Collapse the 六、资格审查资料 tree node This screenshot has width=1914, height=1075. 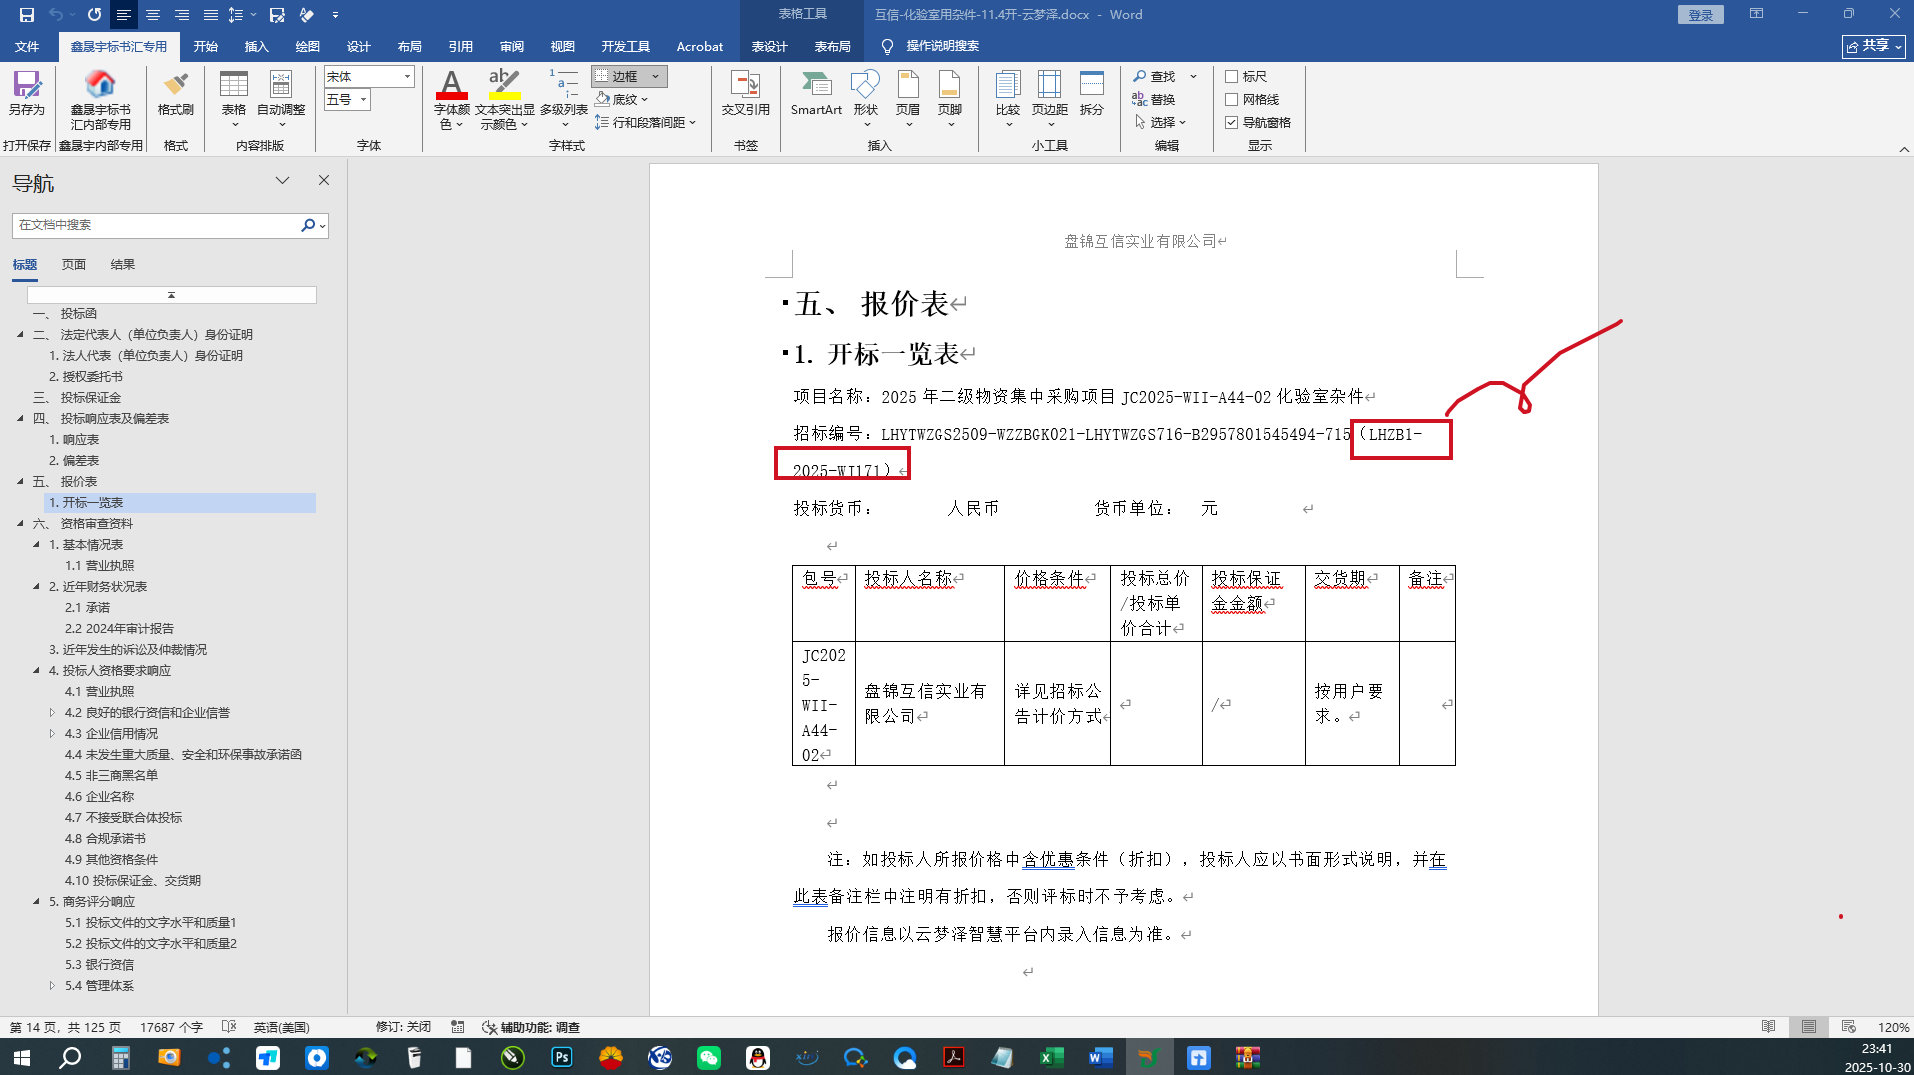(x=21, y=523)
